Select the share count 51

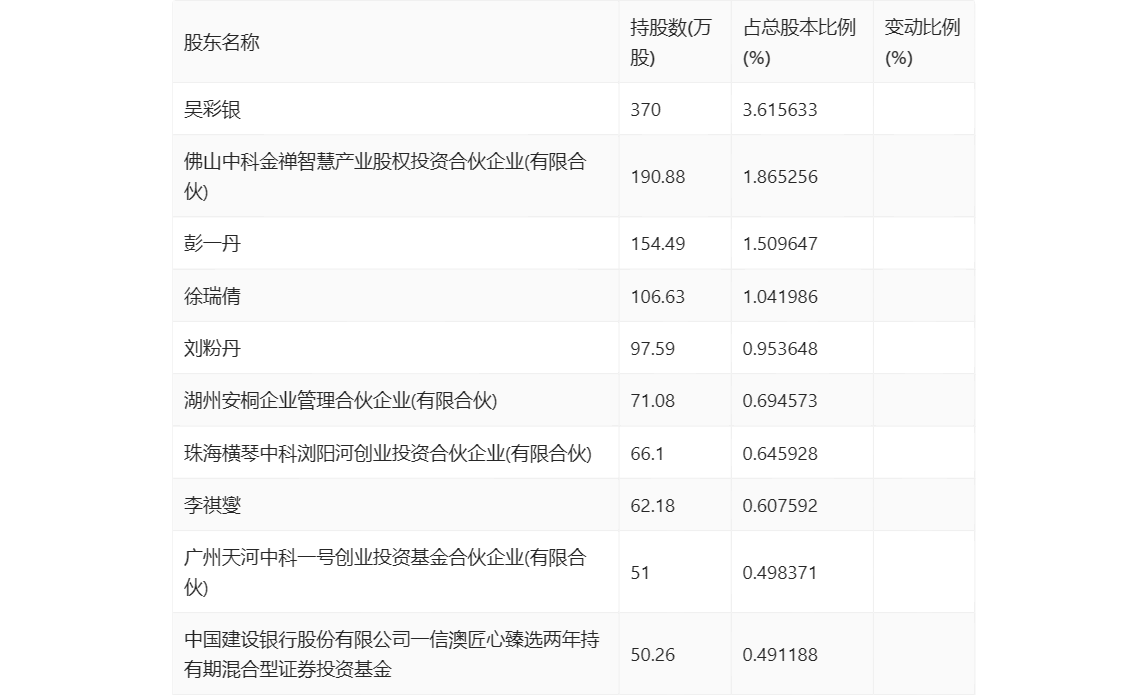pyautogui.click(x=640, y=573)
